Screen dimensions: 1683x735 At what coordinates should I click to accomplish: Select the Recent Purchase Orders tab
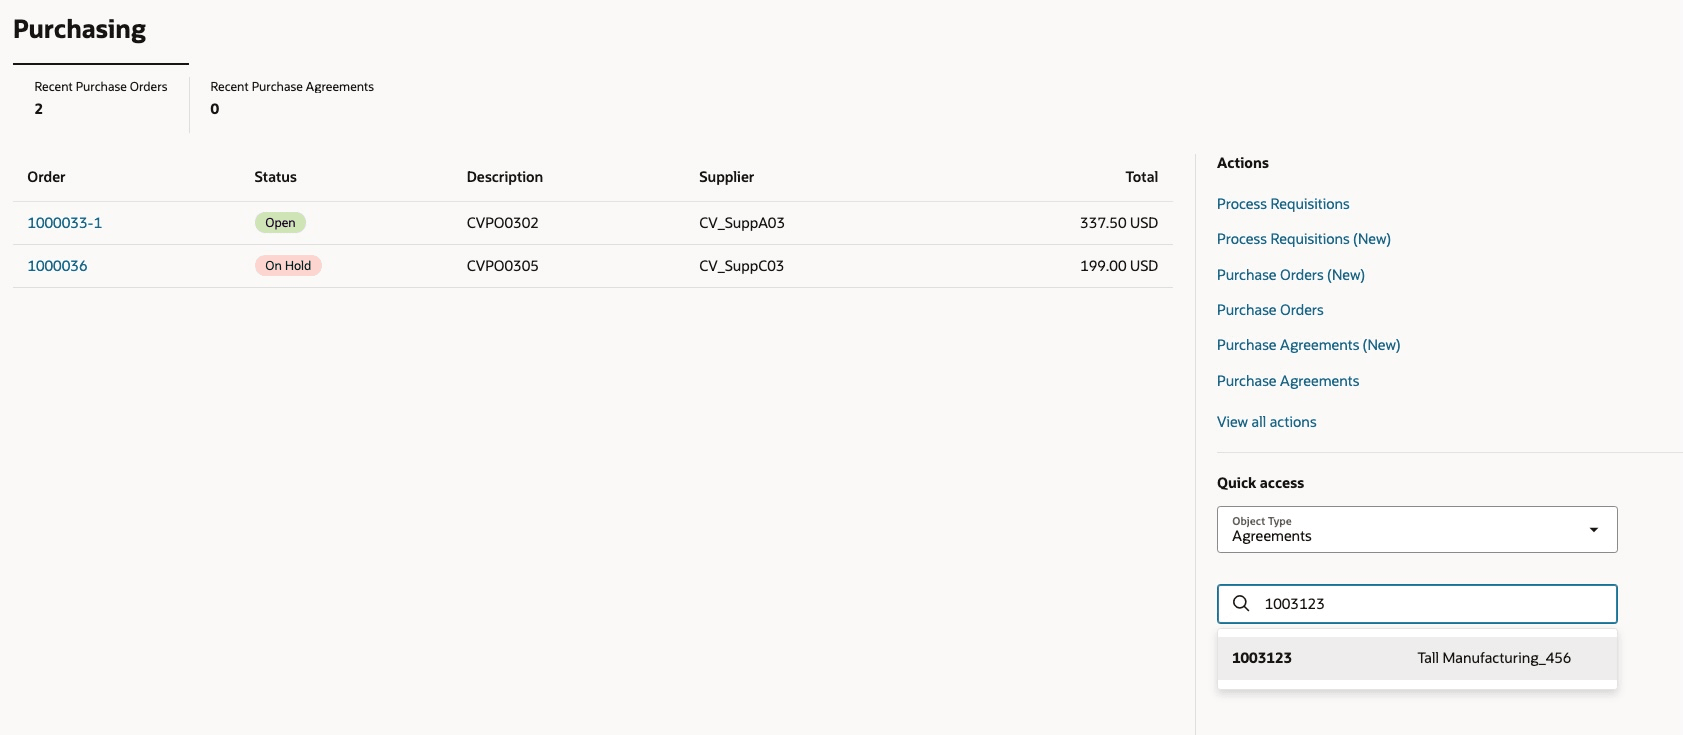[101, 98]
